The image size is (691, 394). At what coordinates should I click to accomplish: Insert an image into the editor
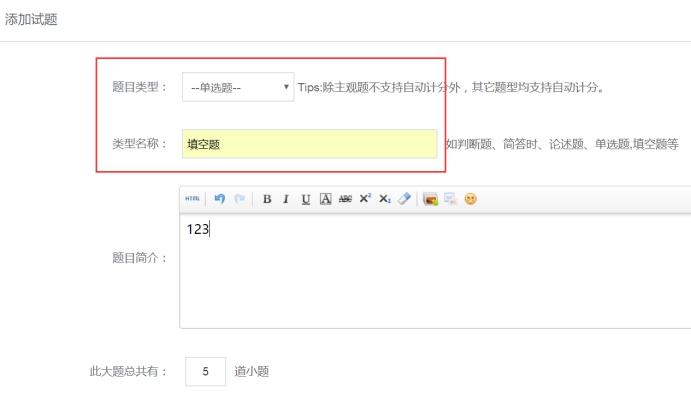(430, 199)
